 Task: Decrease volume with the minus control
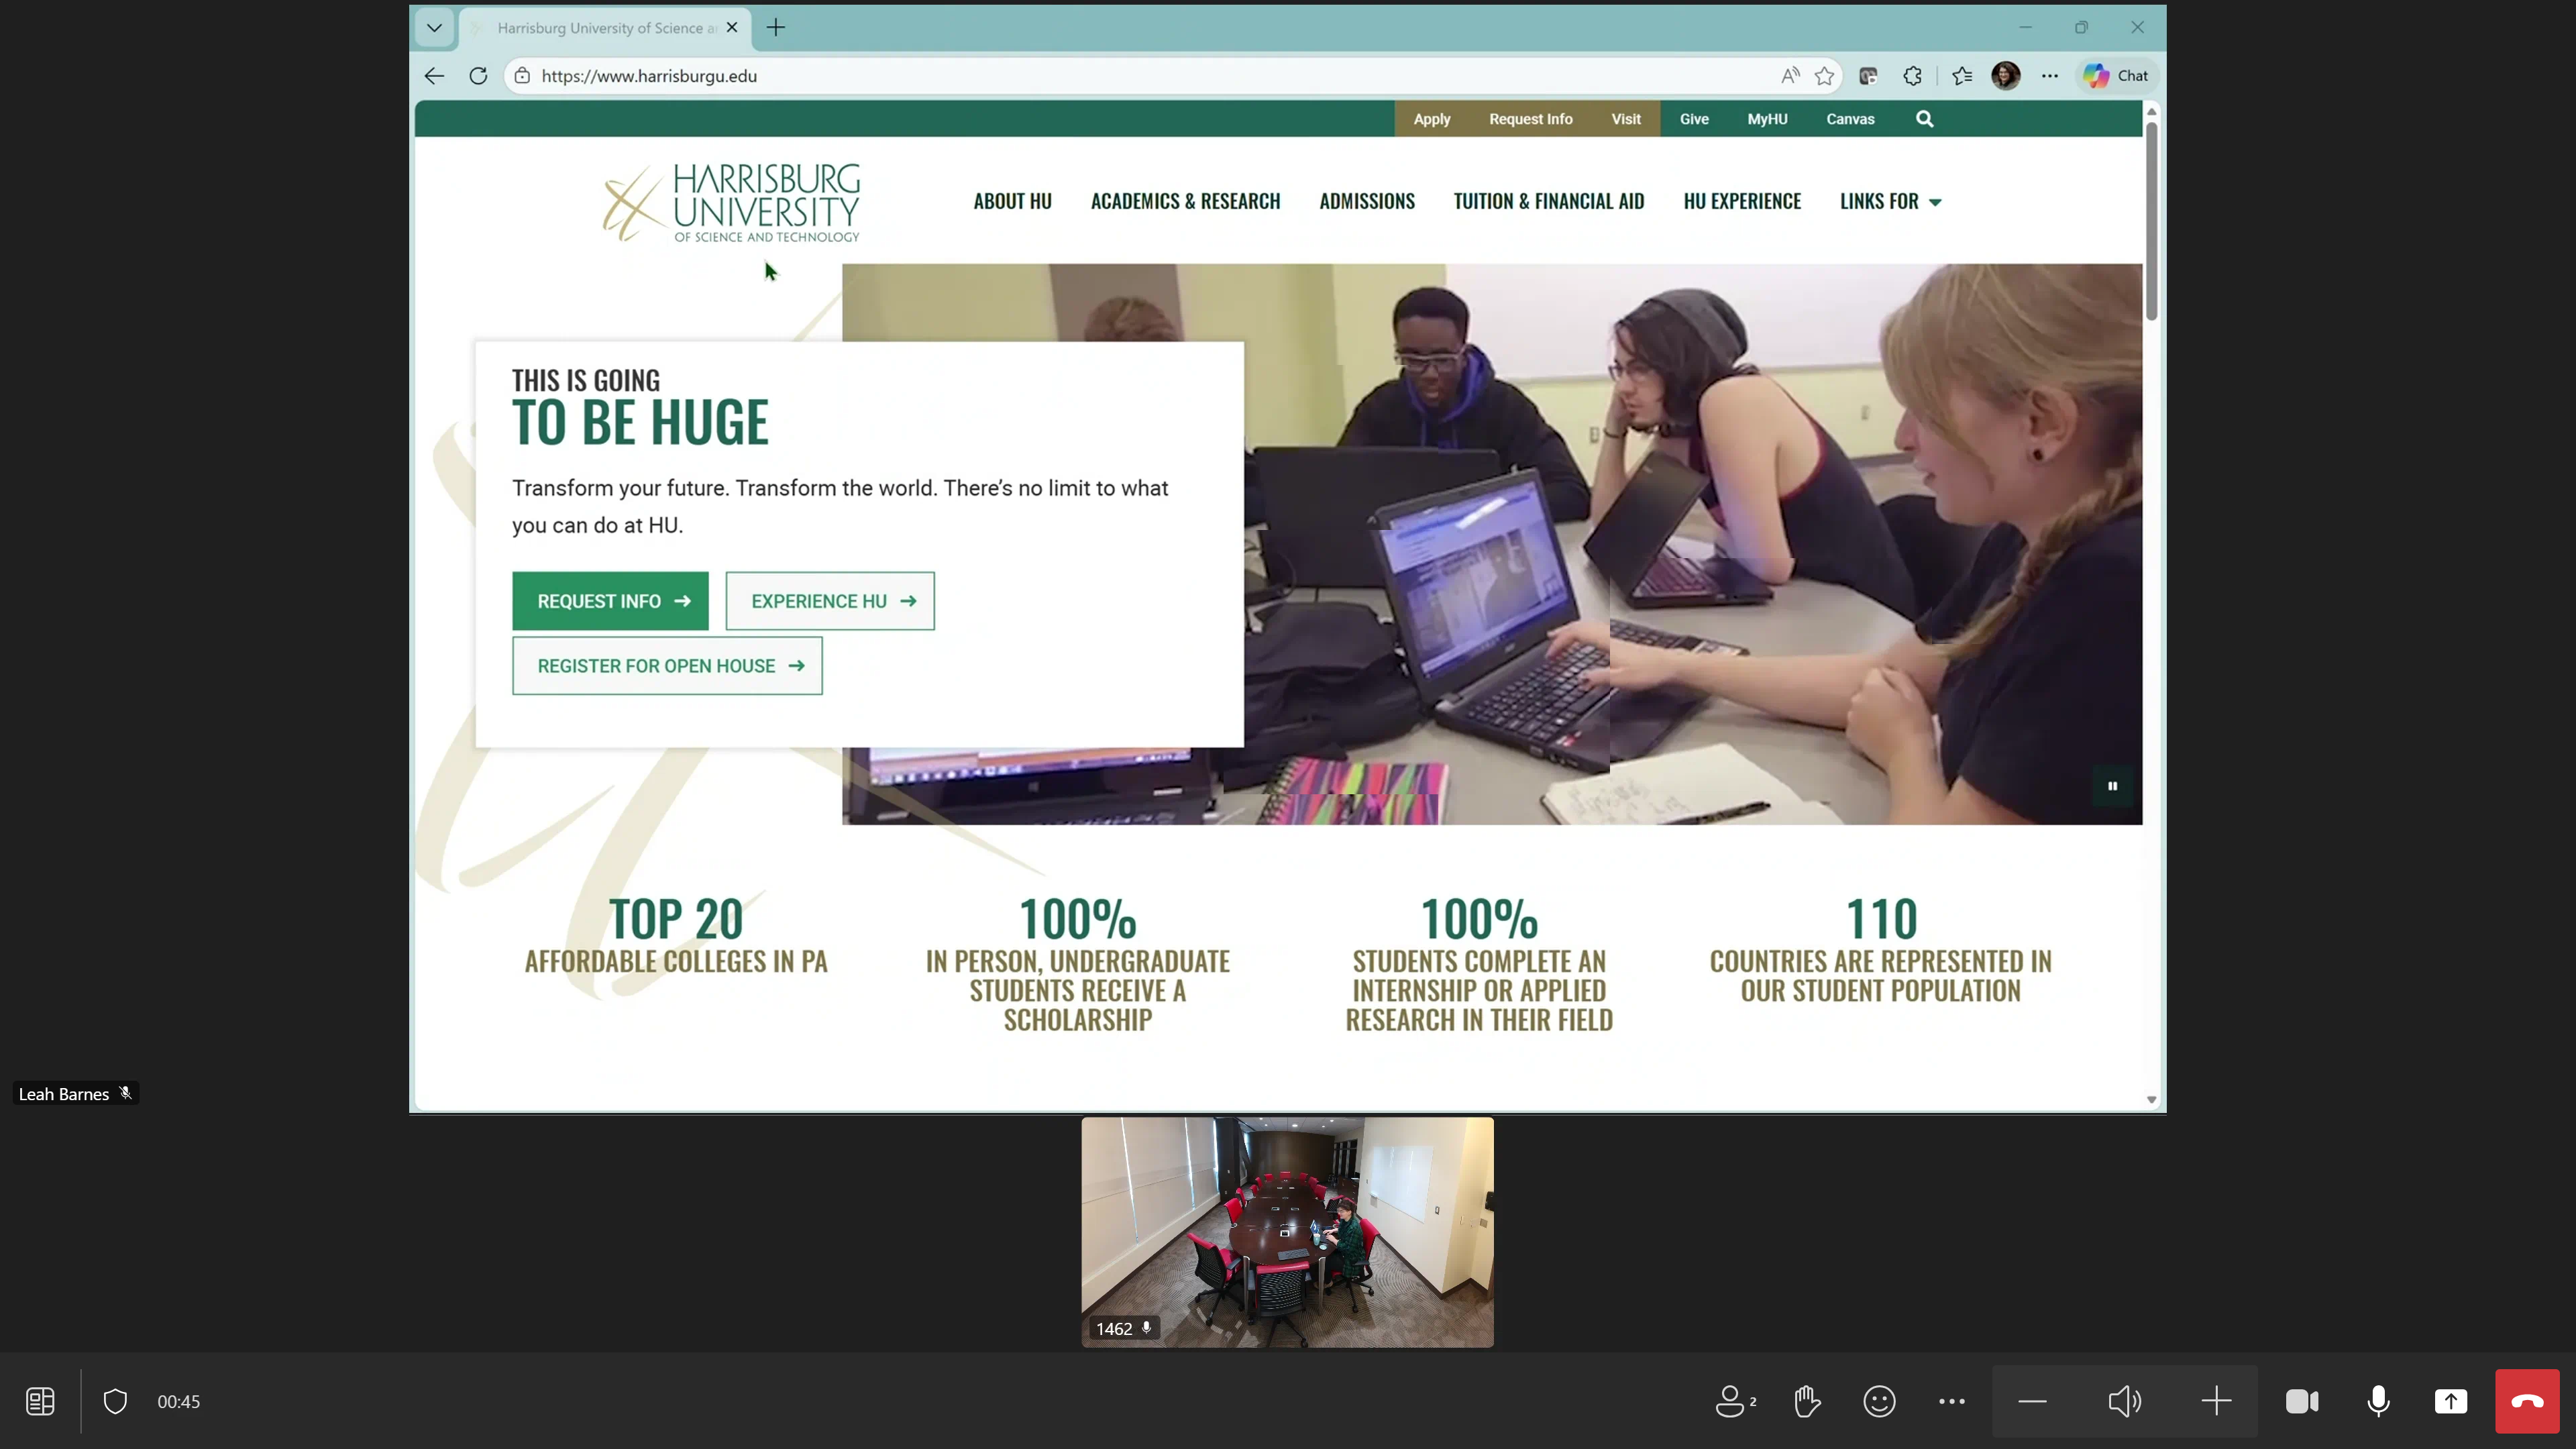2032,1401
